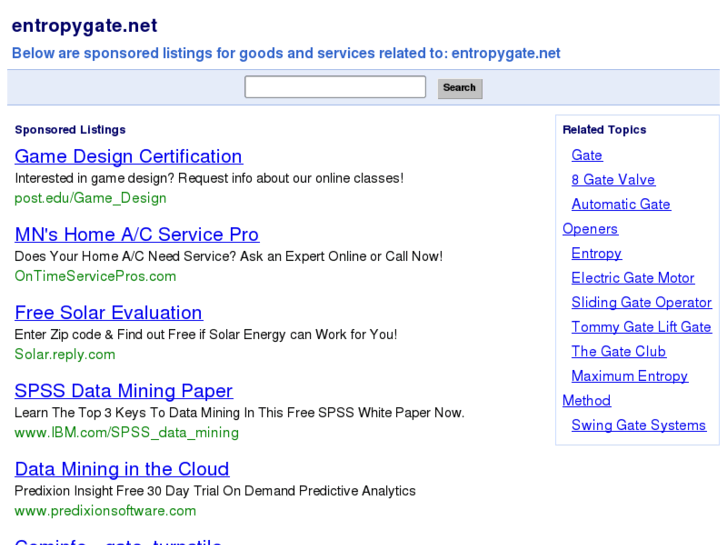Click the search text input field
This screenshot has width=727, height=545.
335,87
